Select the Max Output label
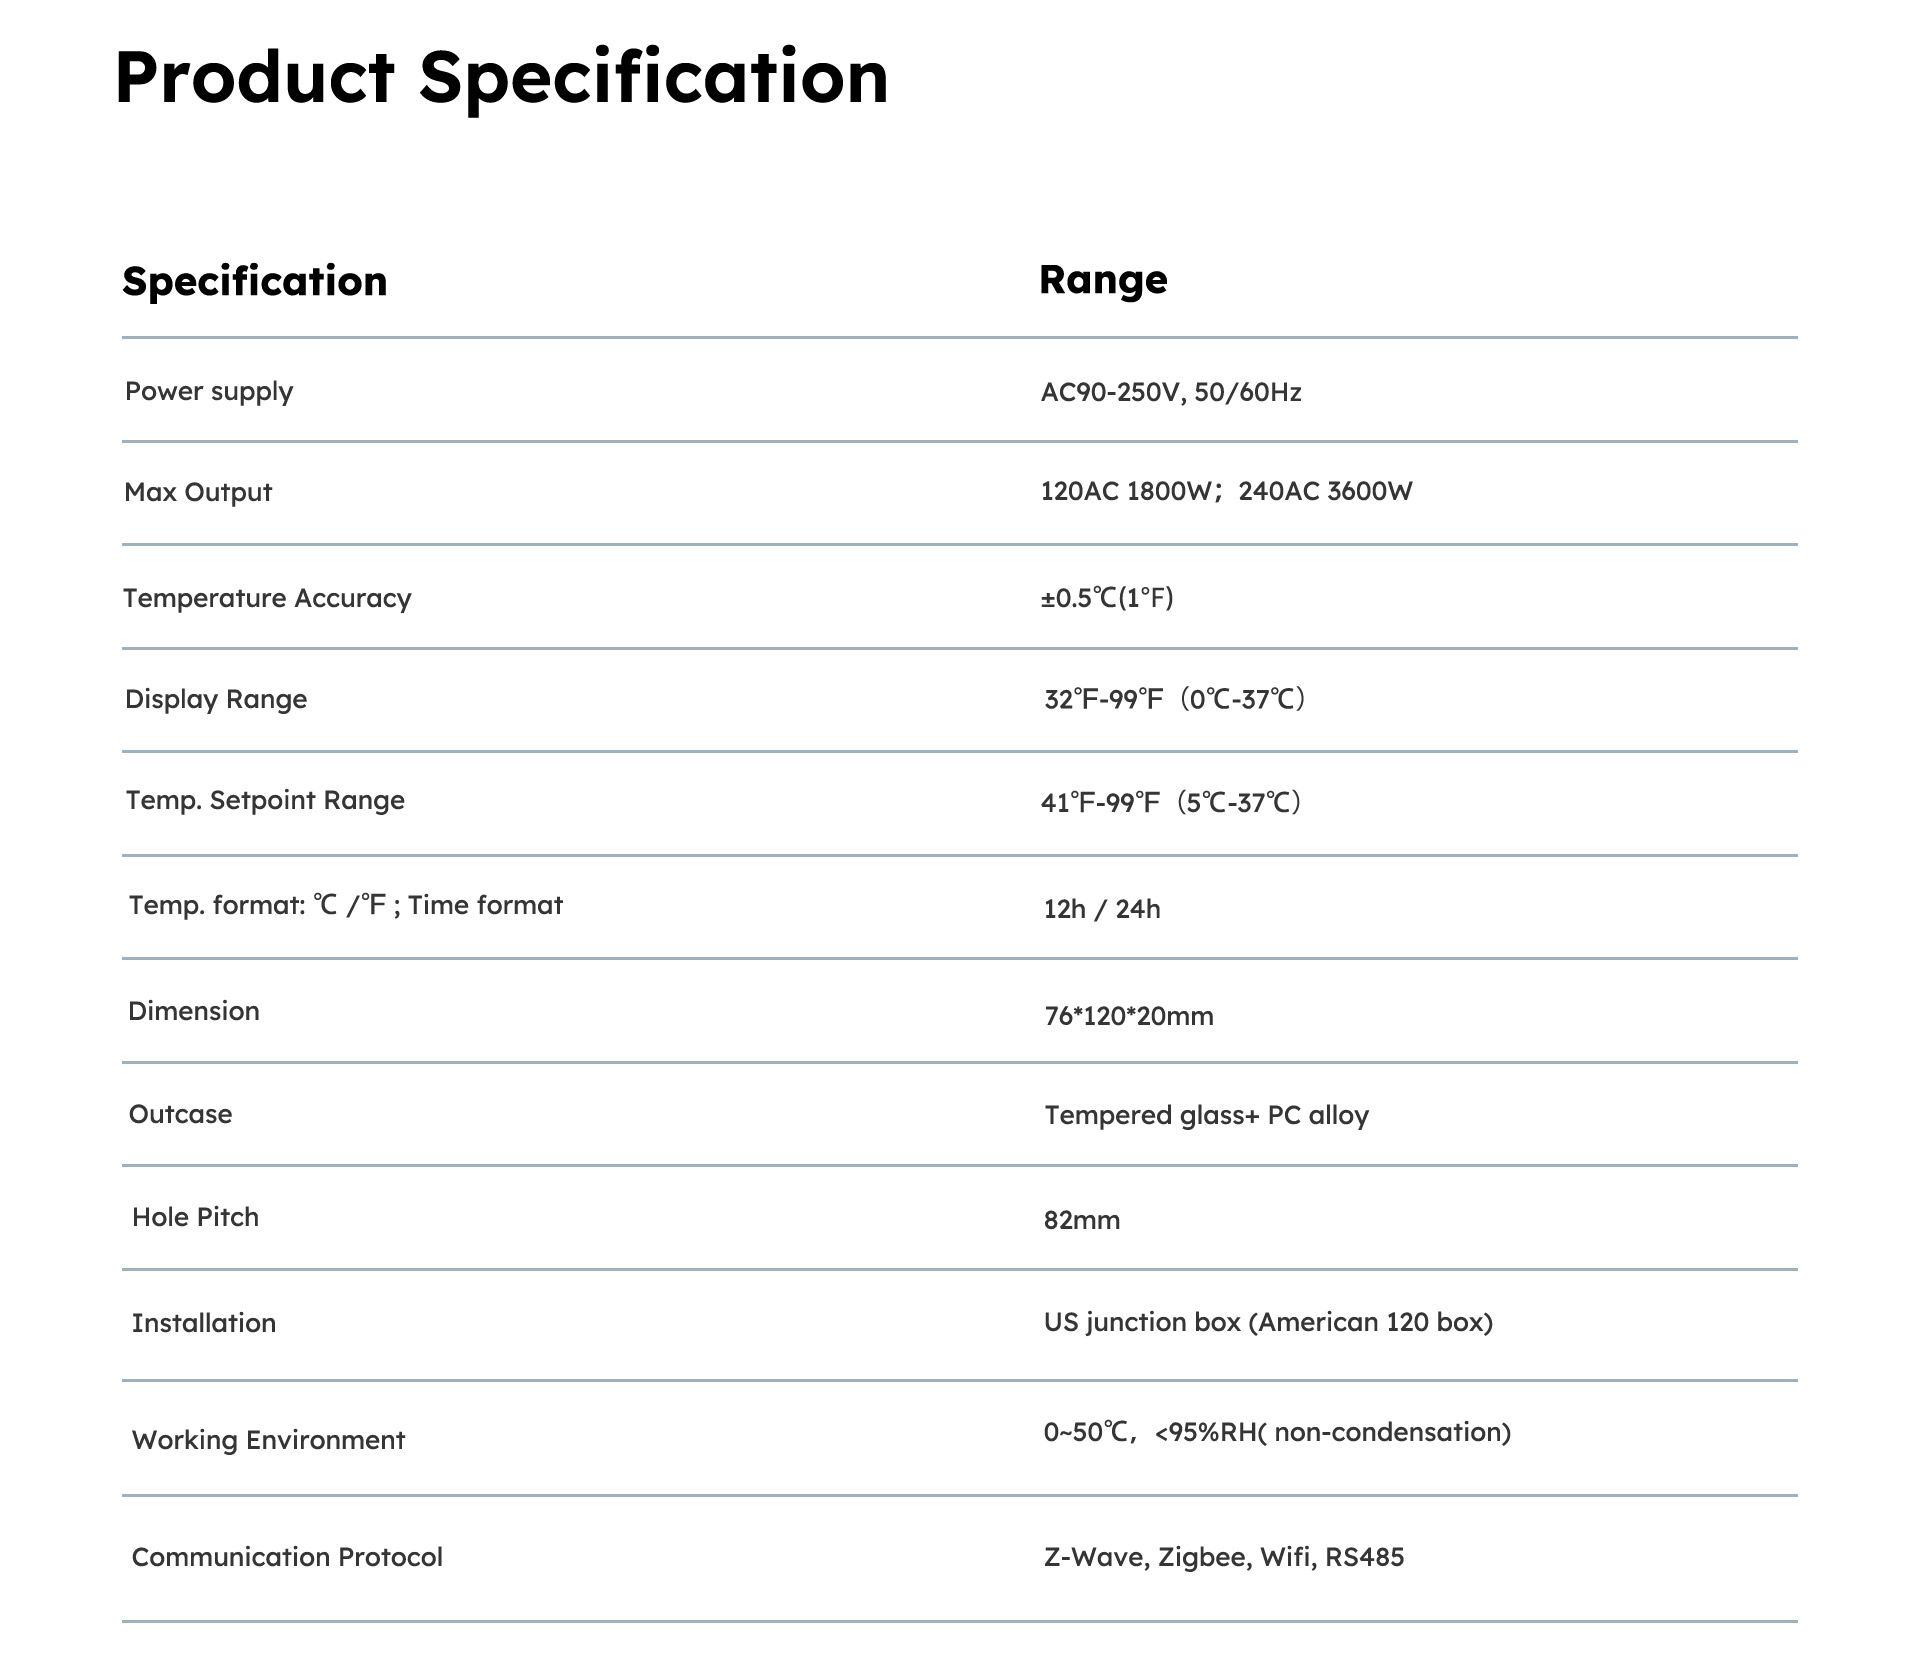1920x1675 pixels. pos(198,492)
